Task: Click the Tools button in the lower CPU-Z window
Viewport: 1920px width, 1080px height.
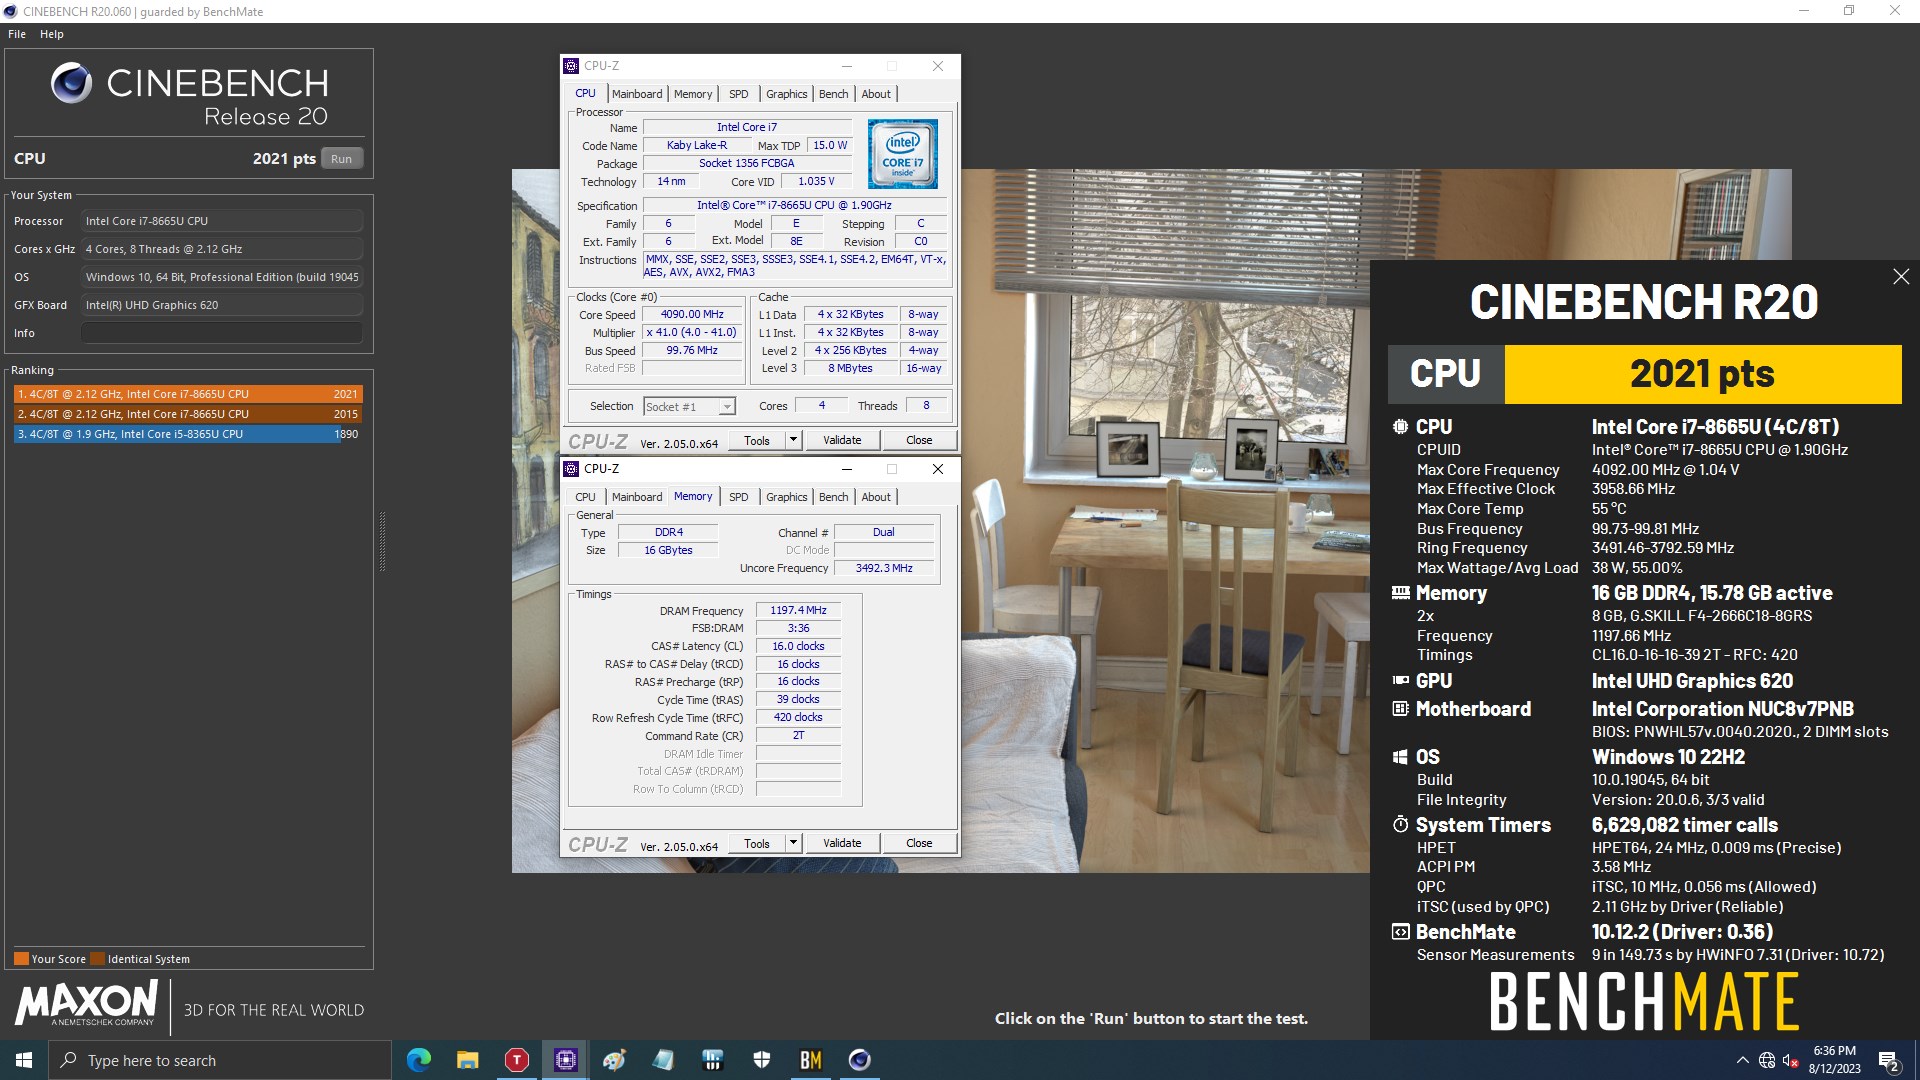Action: tap(757, 843)
